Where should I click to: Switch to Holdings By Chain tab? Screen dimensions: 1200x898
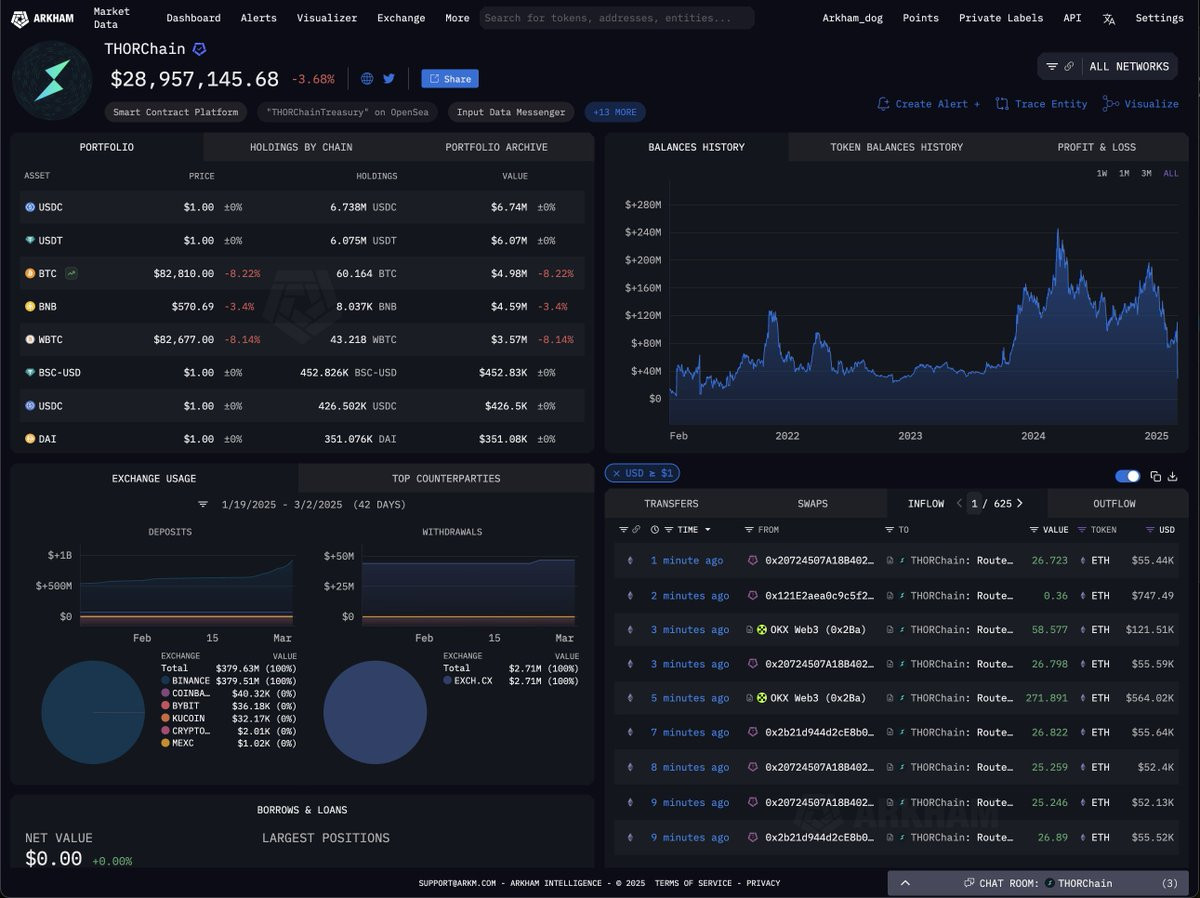pos(301,147)
